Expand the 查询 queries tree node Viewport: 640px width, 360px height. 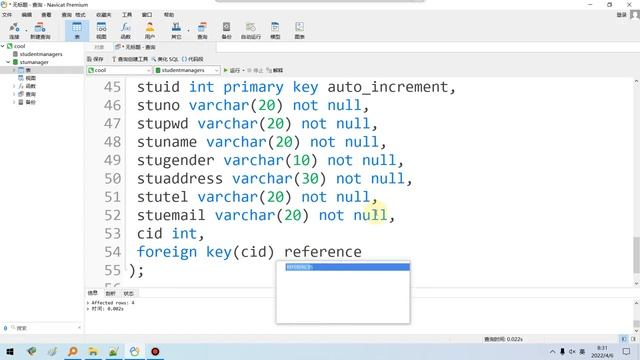(x=14, y=94)
